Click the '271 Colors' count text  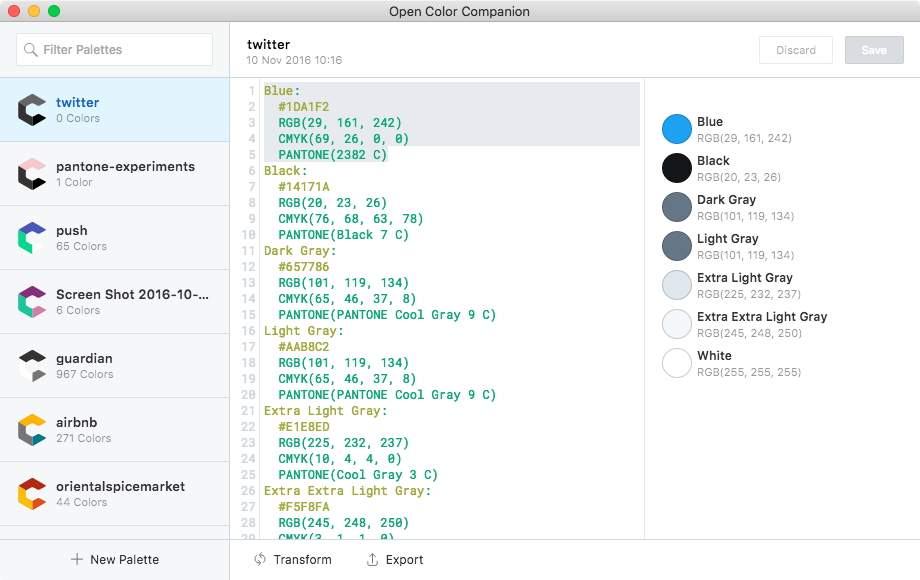click(83, 438)
